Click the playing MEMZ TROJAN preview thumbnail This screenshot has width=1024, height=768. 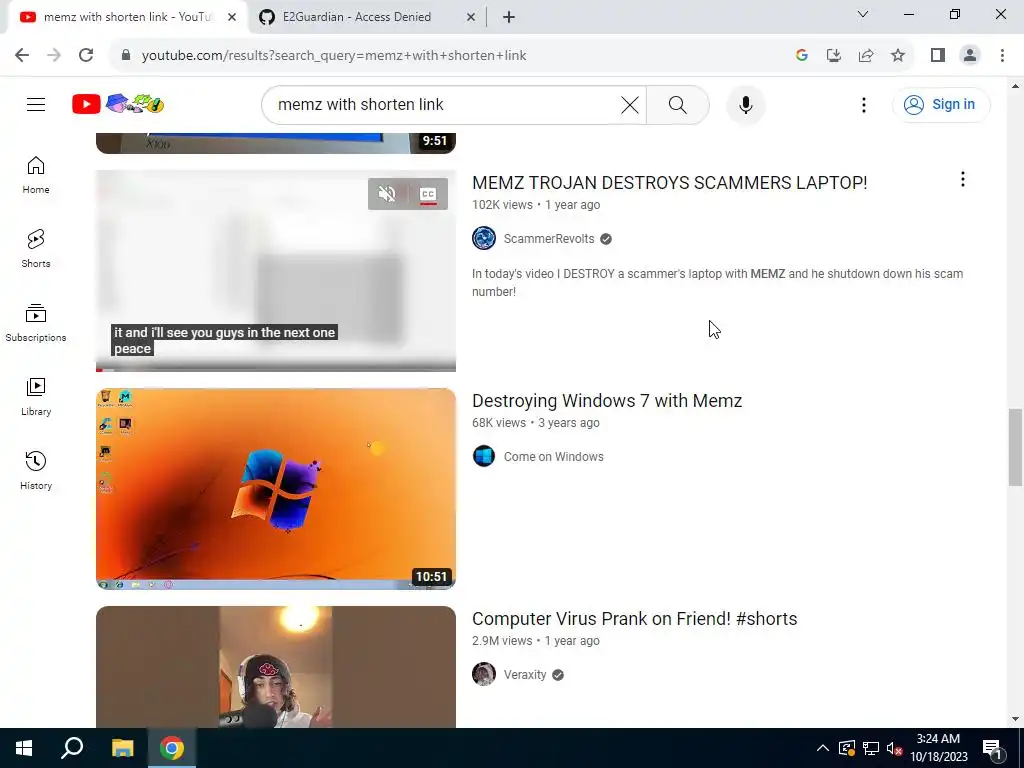276,271
